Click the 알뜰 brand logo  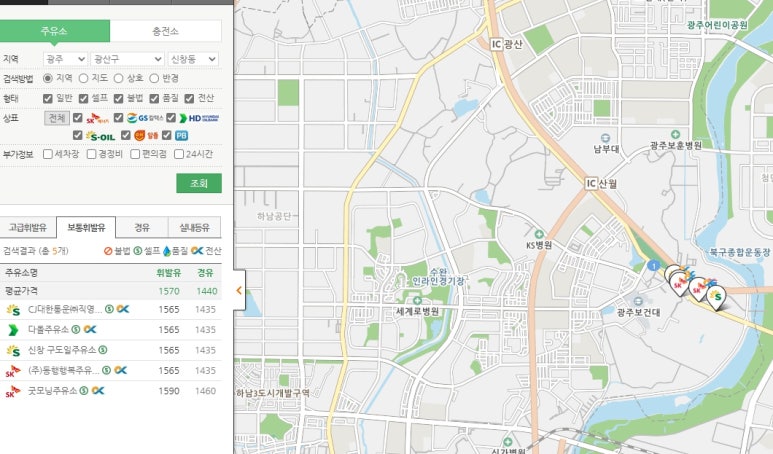(146, 135)
